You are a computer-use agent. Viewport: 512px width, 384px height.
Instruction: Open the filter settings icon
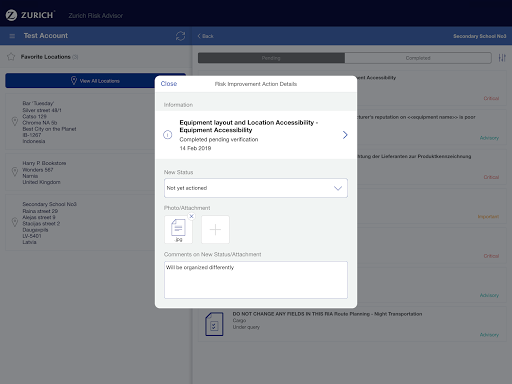(x=502, y=58)
